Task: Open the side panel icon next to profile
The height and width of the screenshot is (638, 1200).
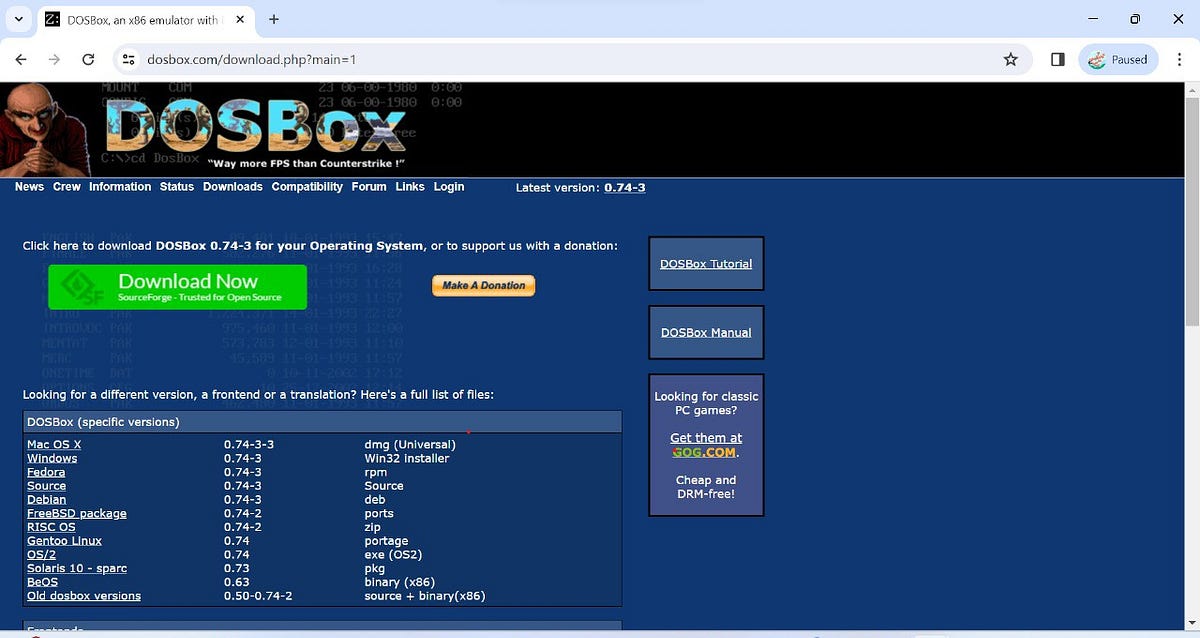Action: point(1056,59)
